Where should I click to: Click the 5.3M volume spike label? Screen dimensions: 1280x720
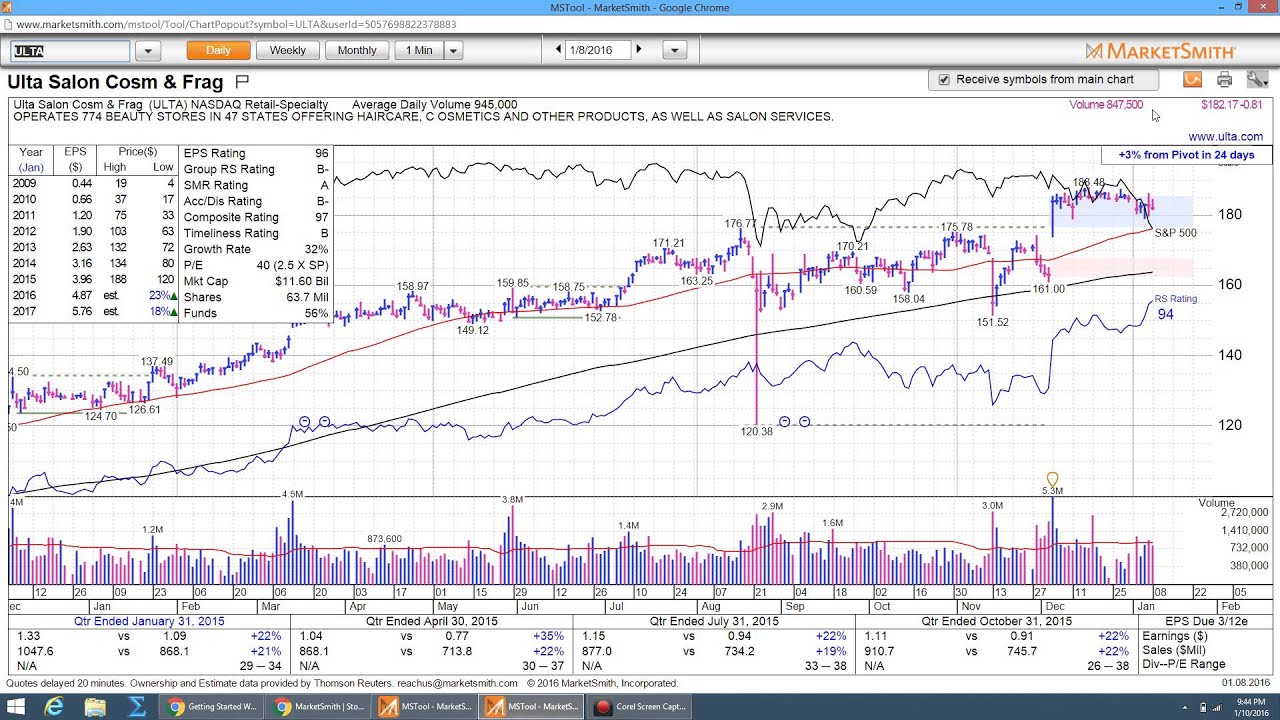(x=1052, y=491)
